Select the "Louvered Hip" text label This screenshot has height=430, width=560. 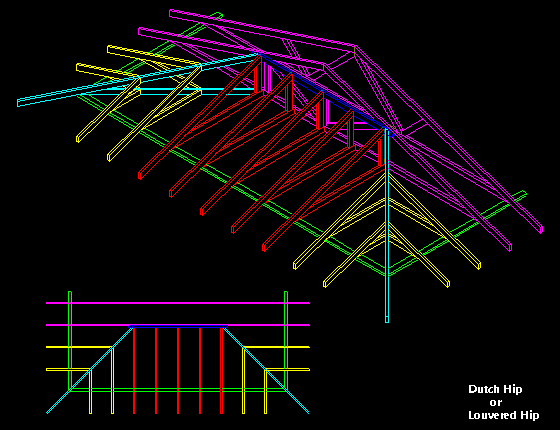[x=504, y=415]
